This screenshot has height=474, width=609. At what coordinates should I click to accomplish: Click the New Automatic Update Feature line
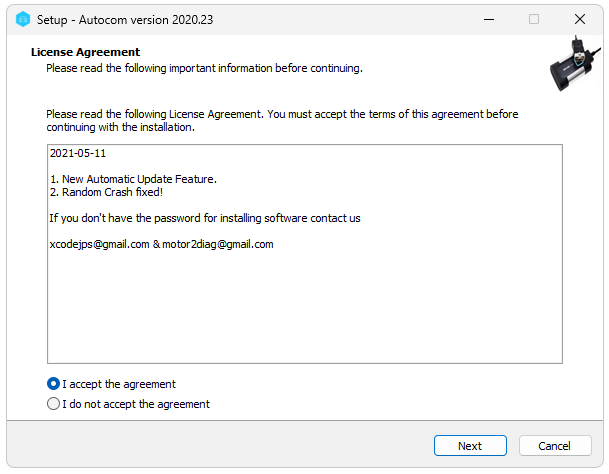pos(133,179)
